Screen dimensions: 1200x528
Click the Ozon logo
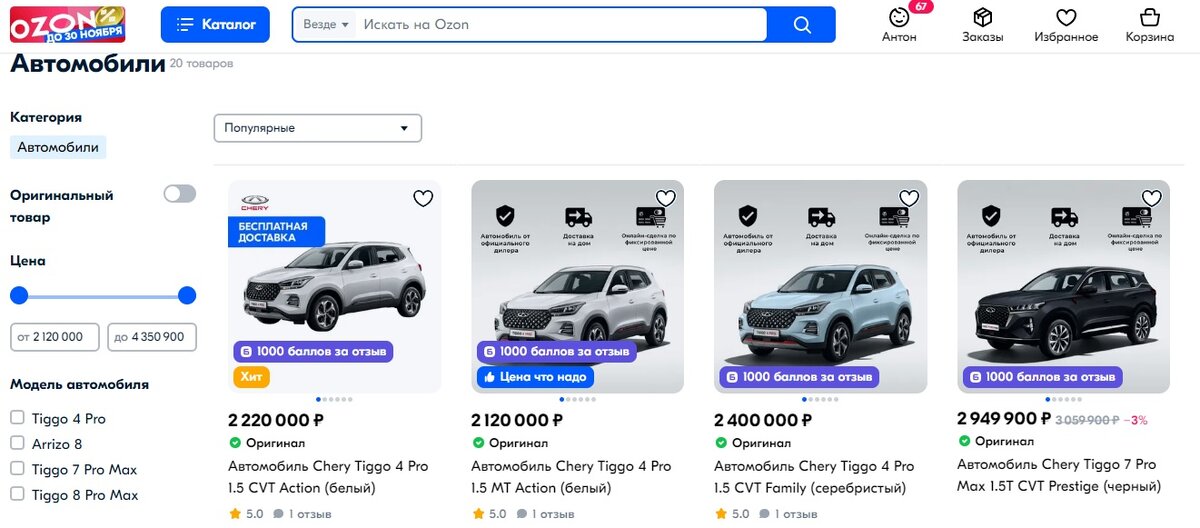tap(68, 24)
